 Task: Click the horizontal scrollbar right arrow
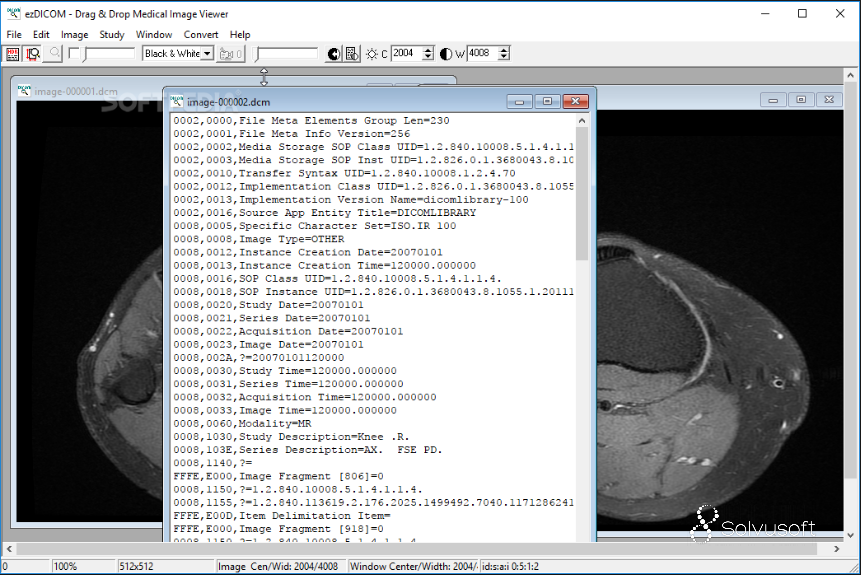[x=837, y=549]
